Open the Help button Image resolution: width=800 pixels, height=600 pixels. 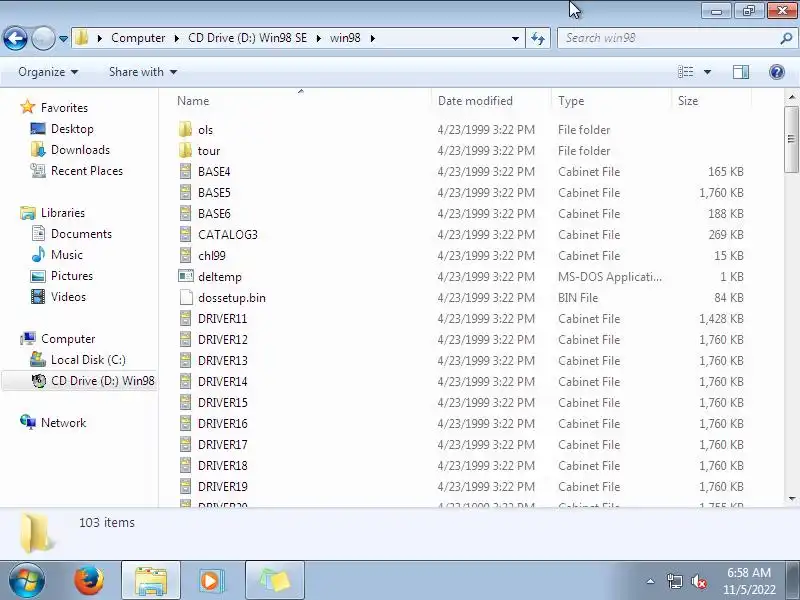pos(777,72)
